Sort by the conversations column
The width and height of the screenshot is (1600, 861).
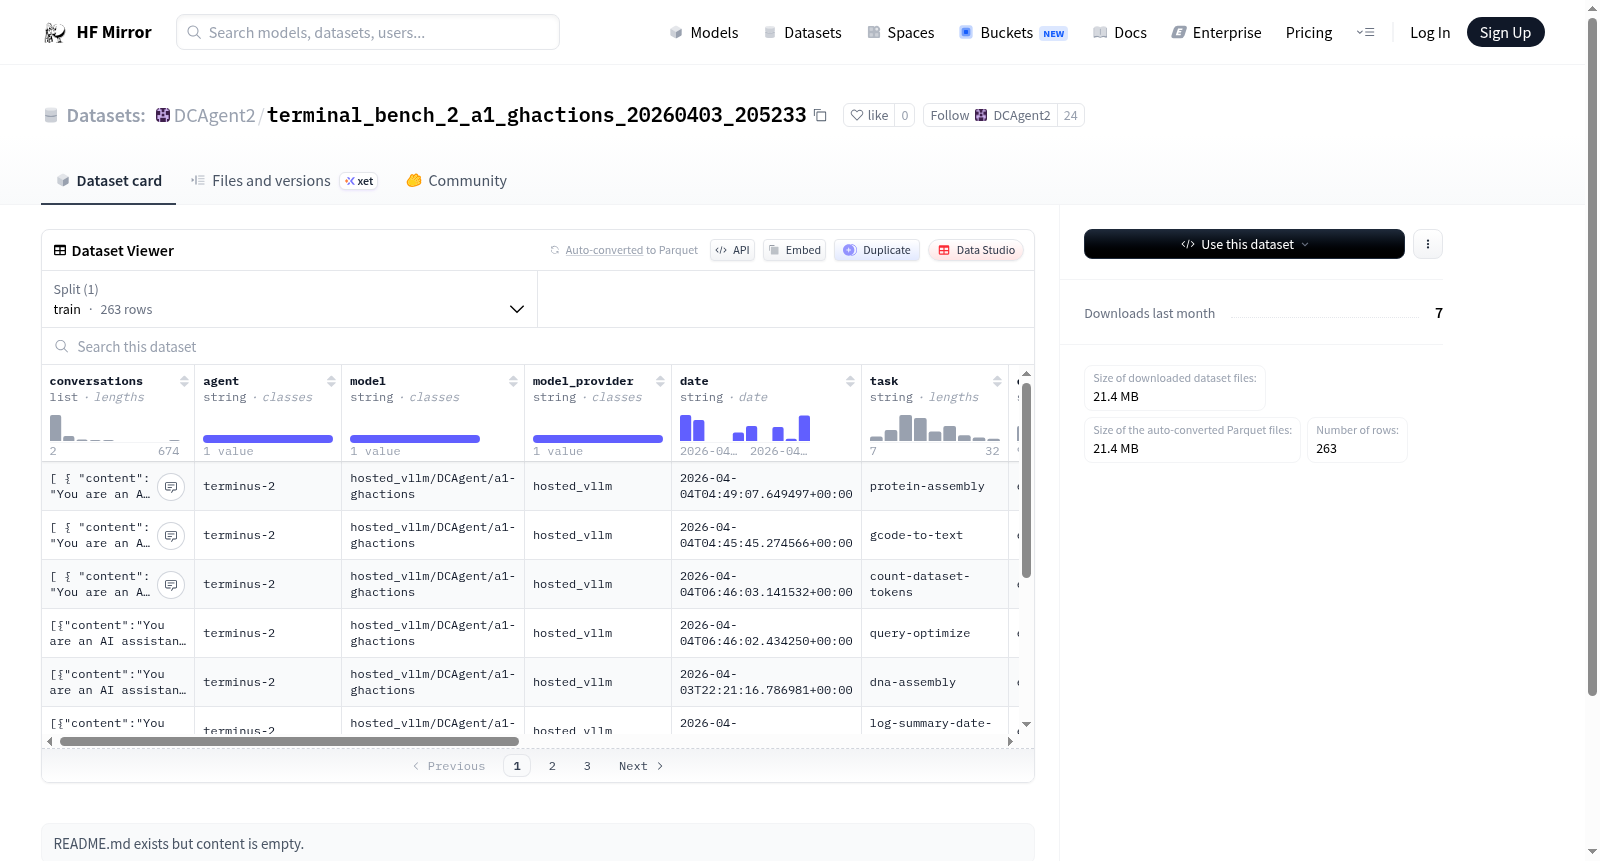184,381
